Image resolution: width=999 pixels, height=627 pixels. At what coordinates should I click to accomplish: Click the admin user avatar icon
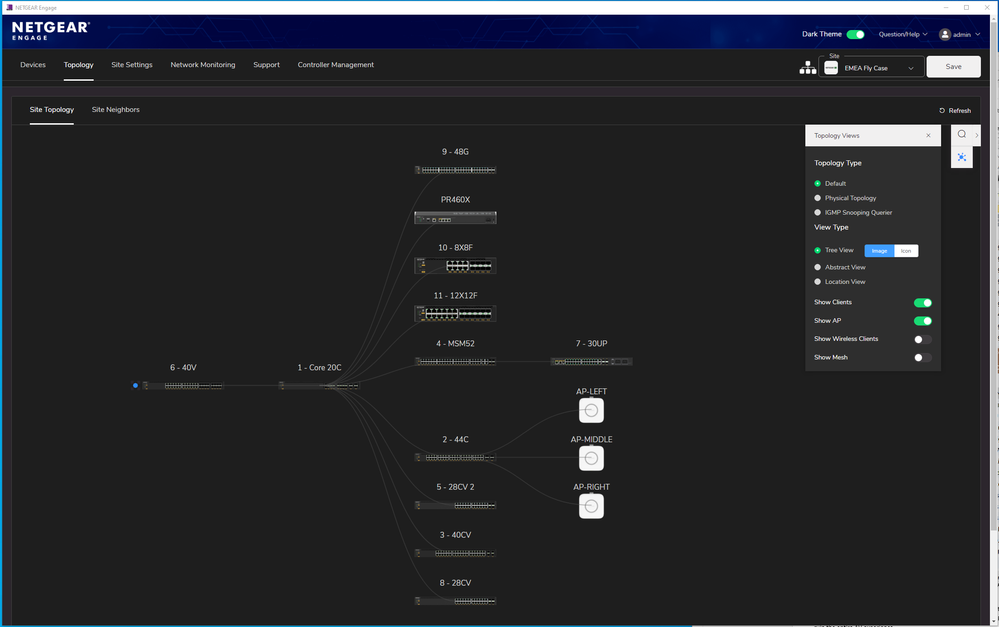click(944, 33)
